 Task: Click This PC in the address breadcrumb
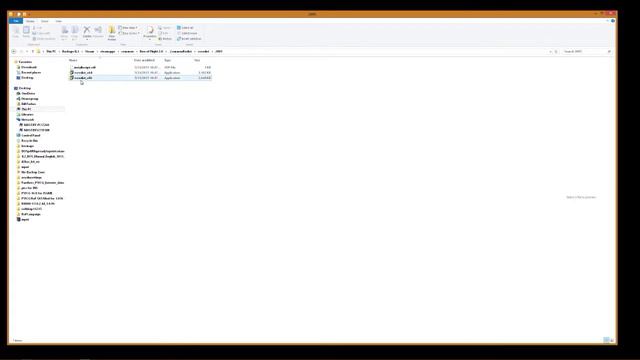pyautogui.click(x=51, y=51)
